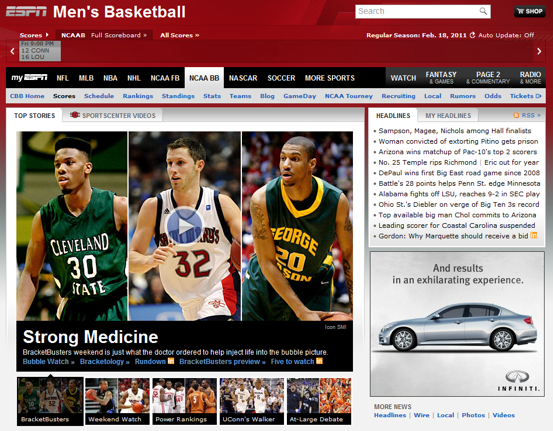Select NCAA BB tab
This screenshot has height=431, width=553.
204,78
